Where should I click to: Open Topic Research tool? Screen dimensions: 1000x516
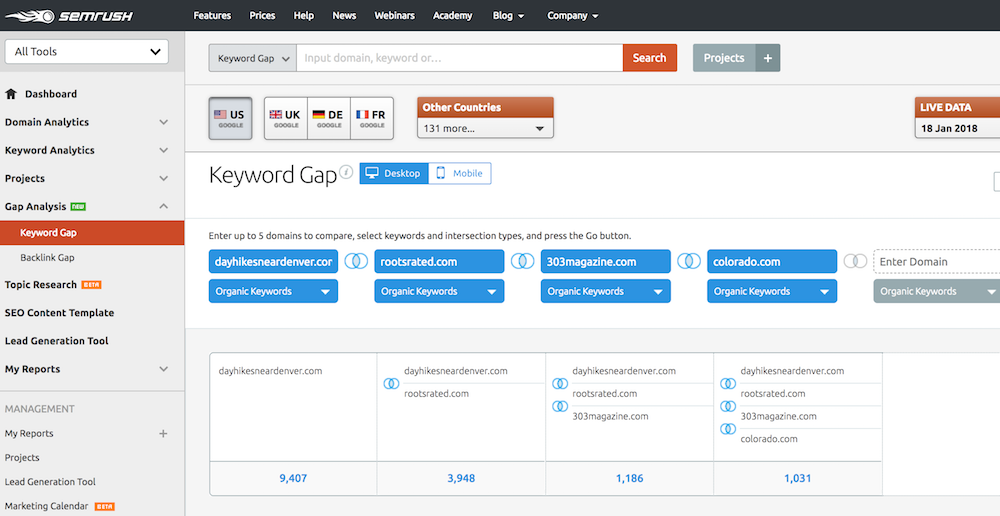tap(41, 285)
